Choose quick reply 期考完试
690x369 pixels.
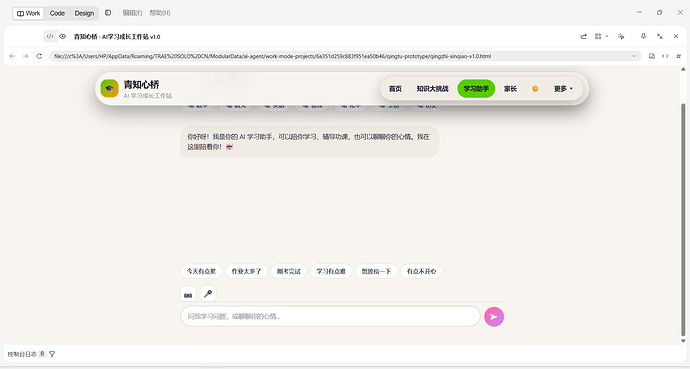point(289,271)
